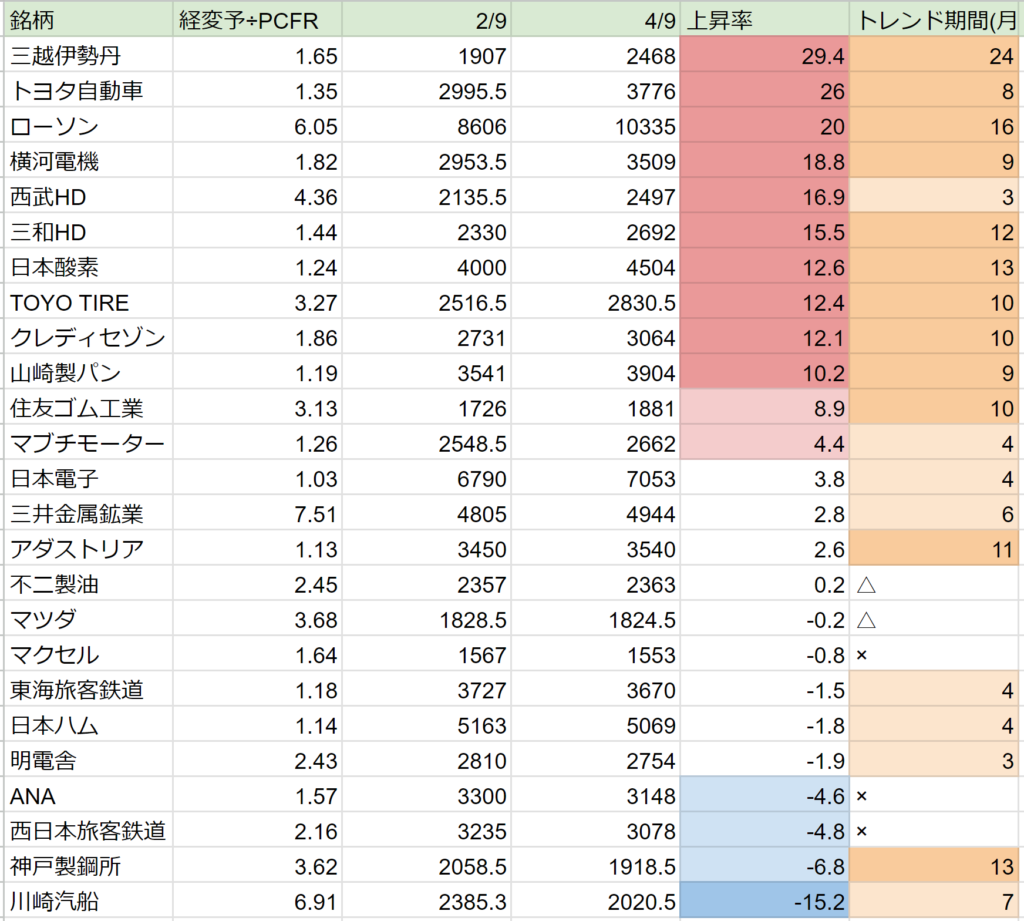Select the 三越伊勢丹 stock name cell
The height and width of the screenshot is (921, 1024).
coord(88,56)
